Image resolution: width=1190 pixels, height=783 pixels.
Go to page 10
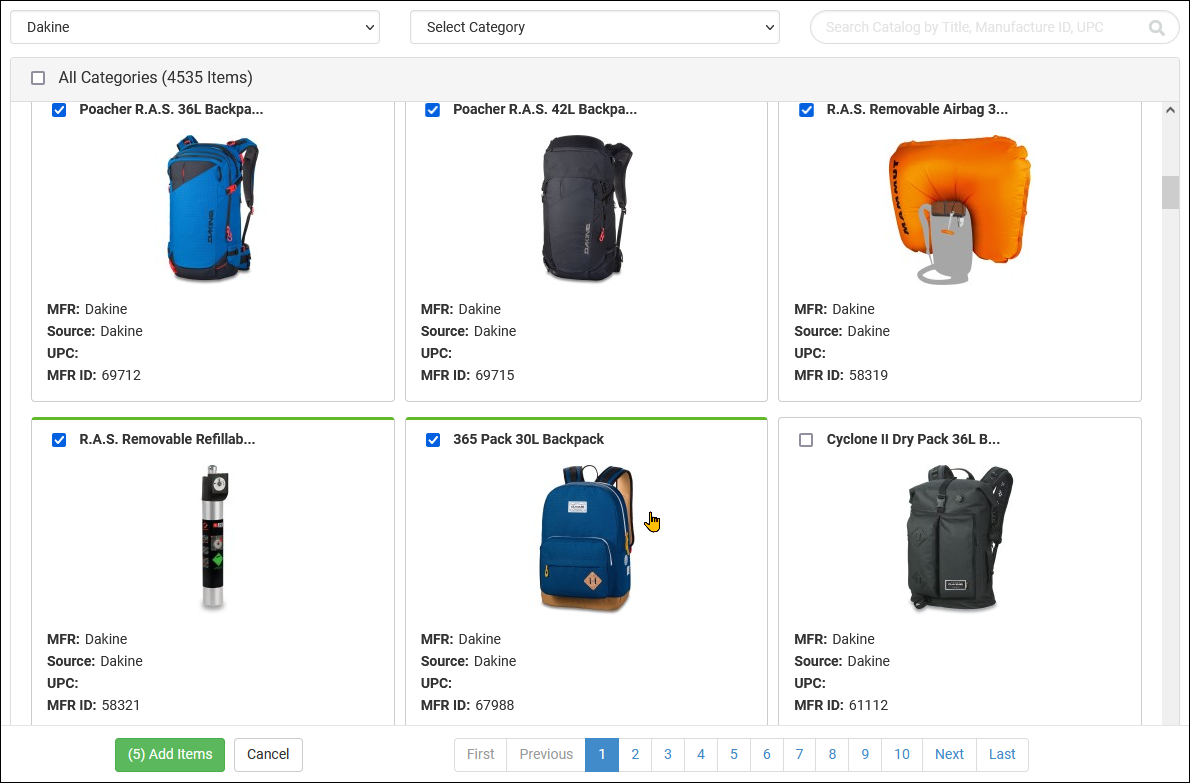pyautogui.click(x=902, y=755)
